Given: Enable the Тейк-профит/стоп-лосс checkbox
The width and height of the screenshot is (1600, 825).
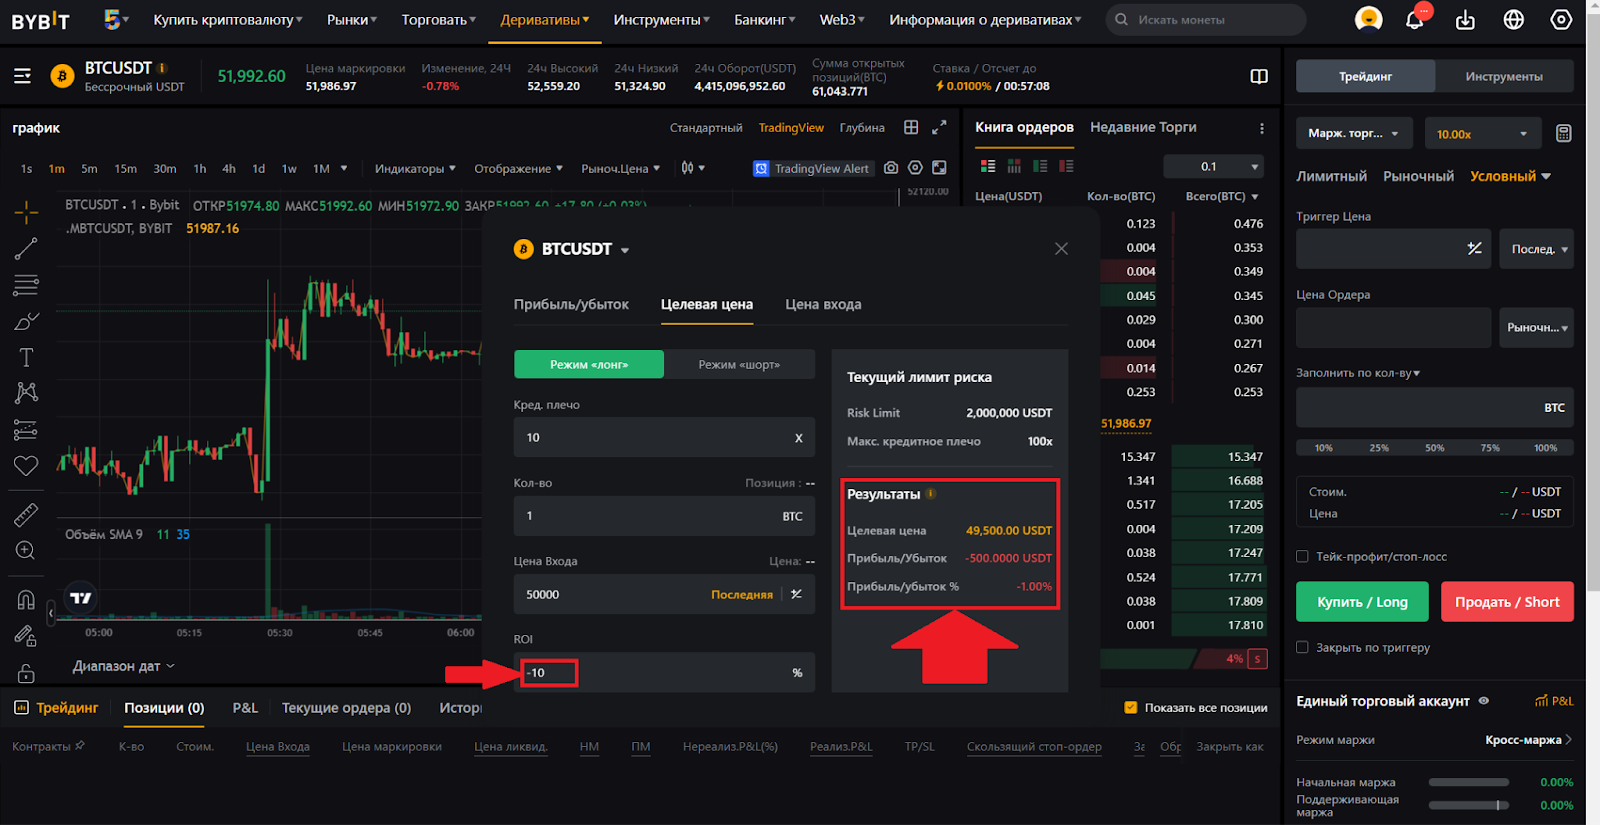Looking at the screenshot, I should click(1302, 557).
